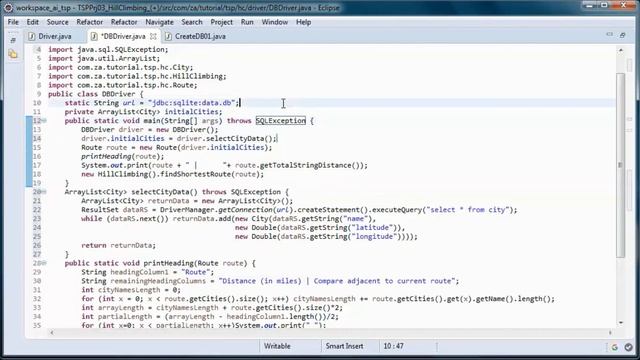Click the CreateDB01.java file icon
Screen dimensions: 640x360
(x=168, y=36)
